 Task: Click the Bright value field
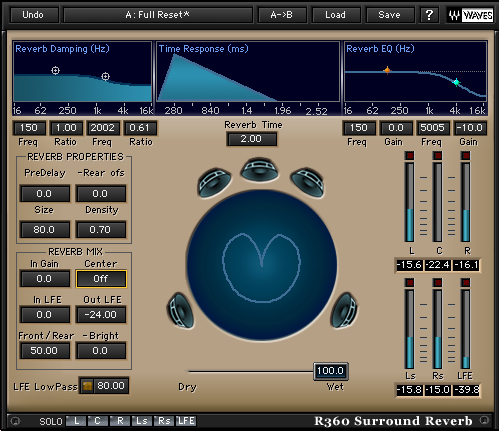101,351
